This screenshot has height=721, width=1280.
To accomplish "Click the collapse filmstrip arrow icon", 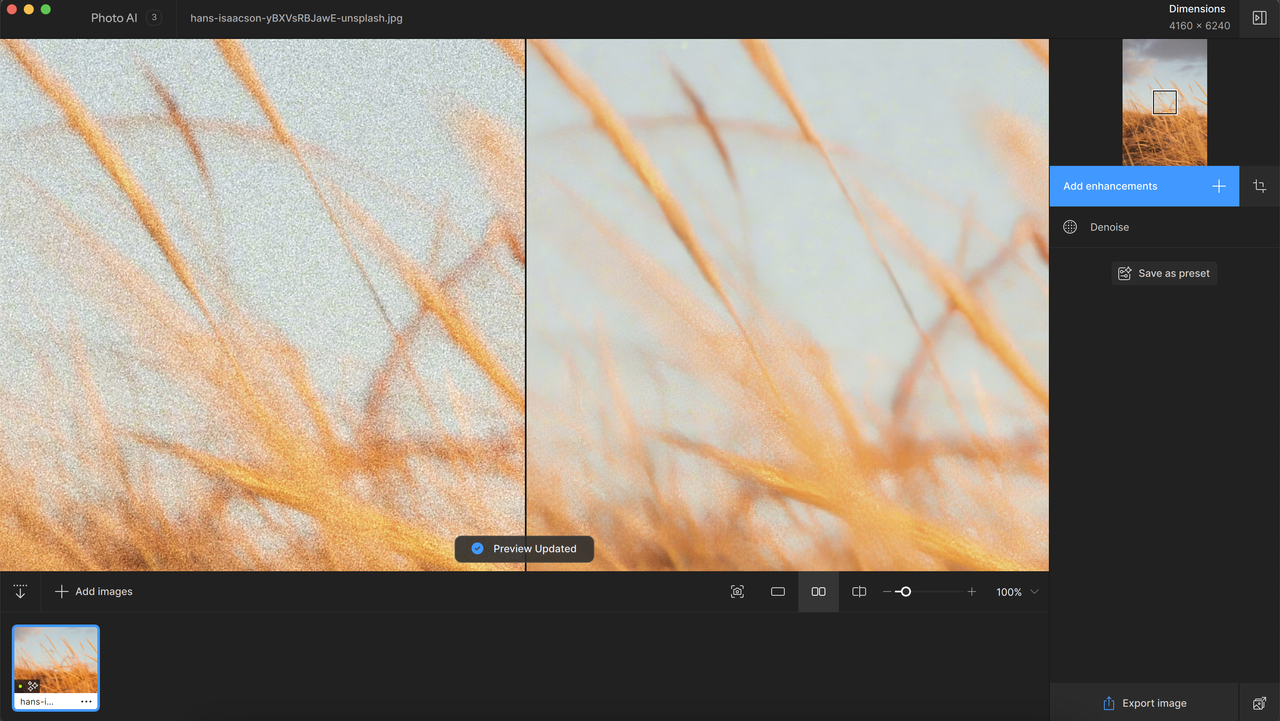I will [x=20, y=592].
